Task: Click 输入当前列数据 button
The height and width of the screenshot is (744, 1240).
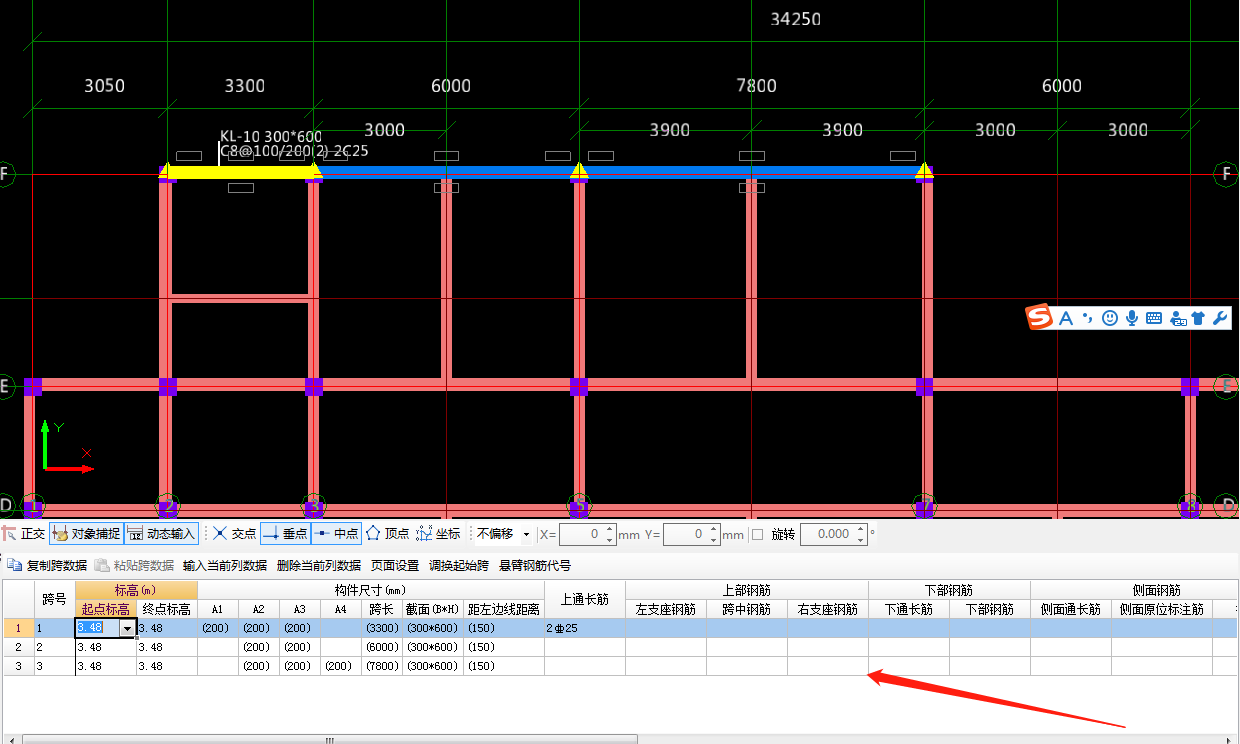Action: pyautogui.click(x=225, y=565)
